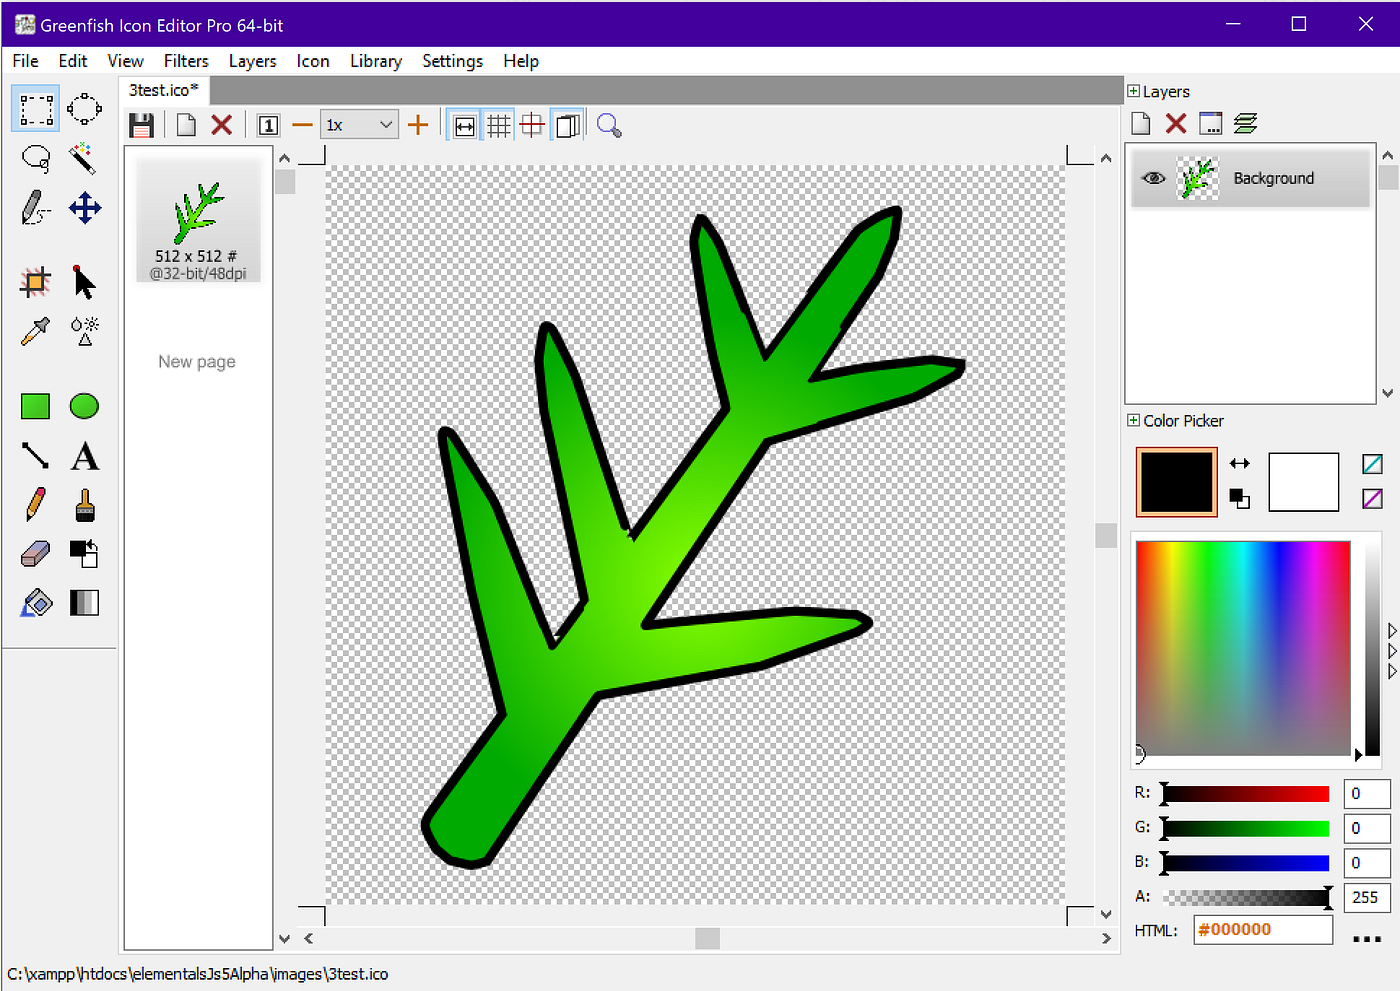Pick the Eyedropper tool
This screenshot has height=991, width=1400.
tap(35, 331)
